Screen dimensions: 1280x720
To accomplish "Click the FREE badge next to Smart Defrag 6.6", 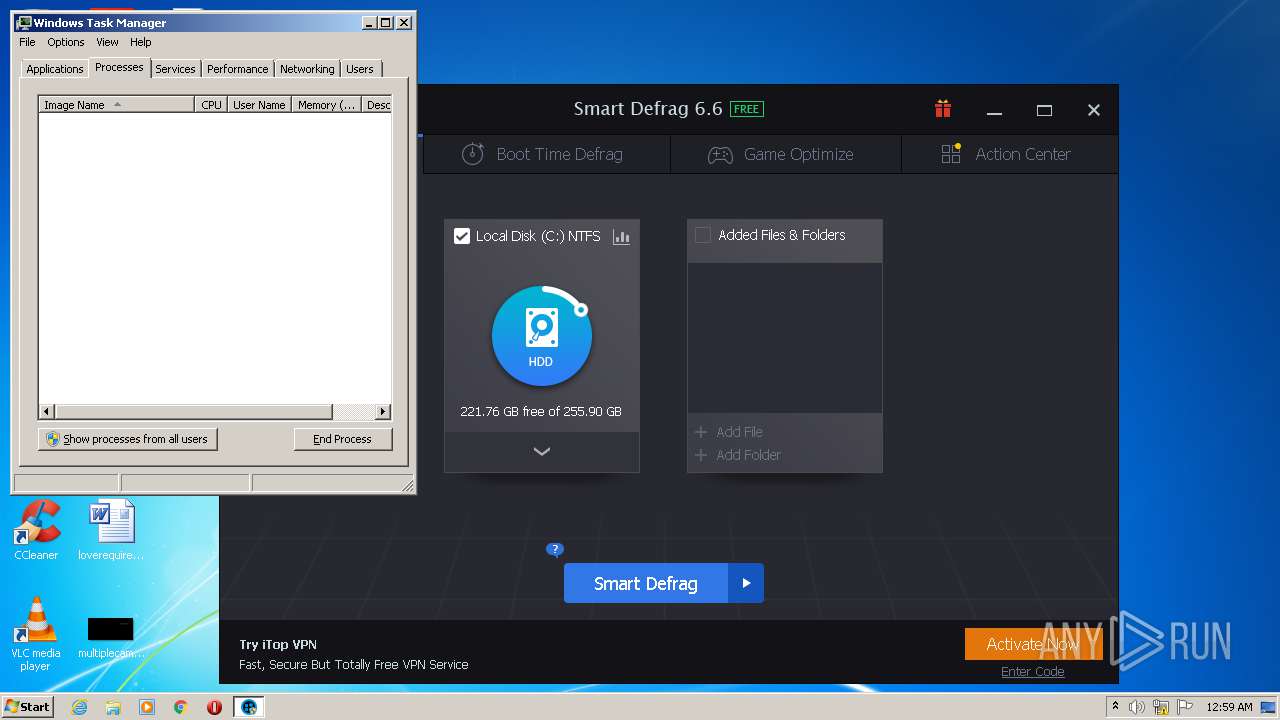I will (x=747, y=109).
